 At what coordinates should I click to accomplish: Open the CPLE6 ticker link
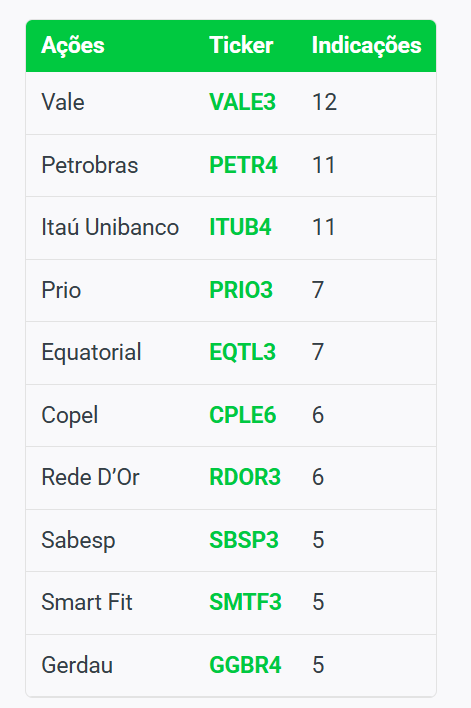point(242,415)
